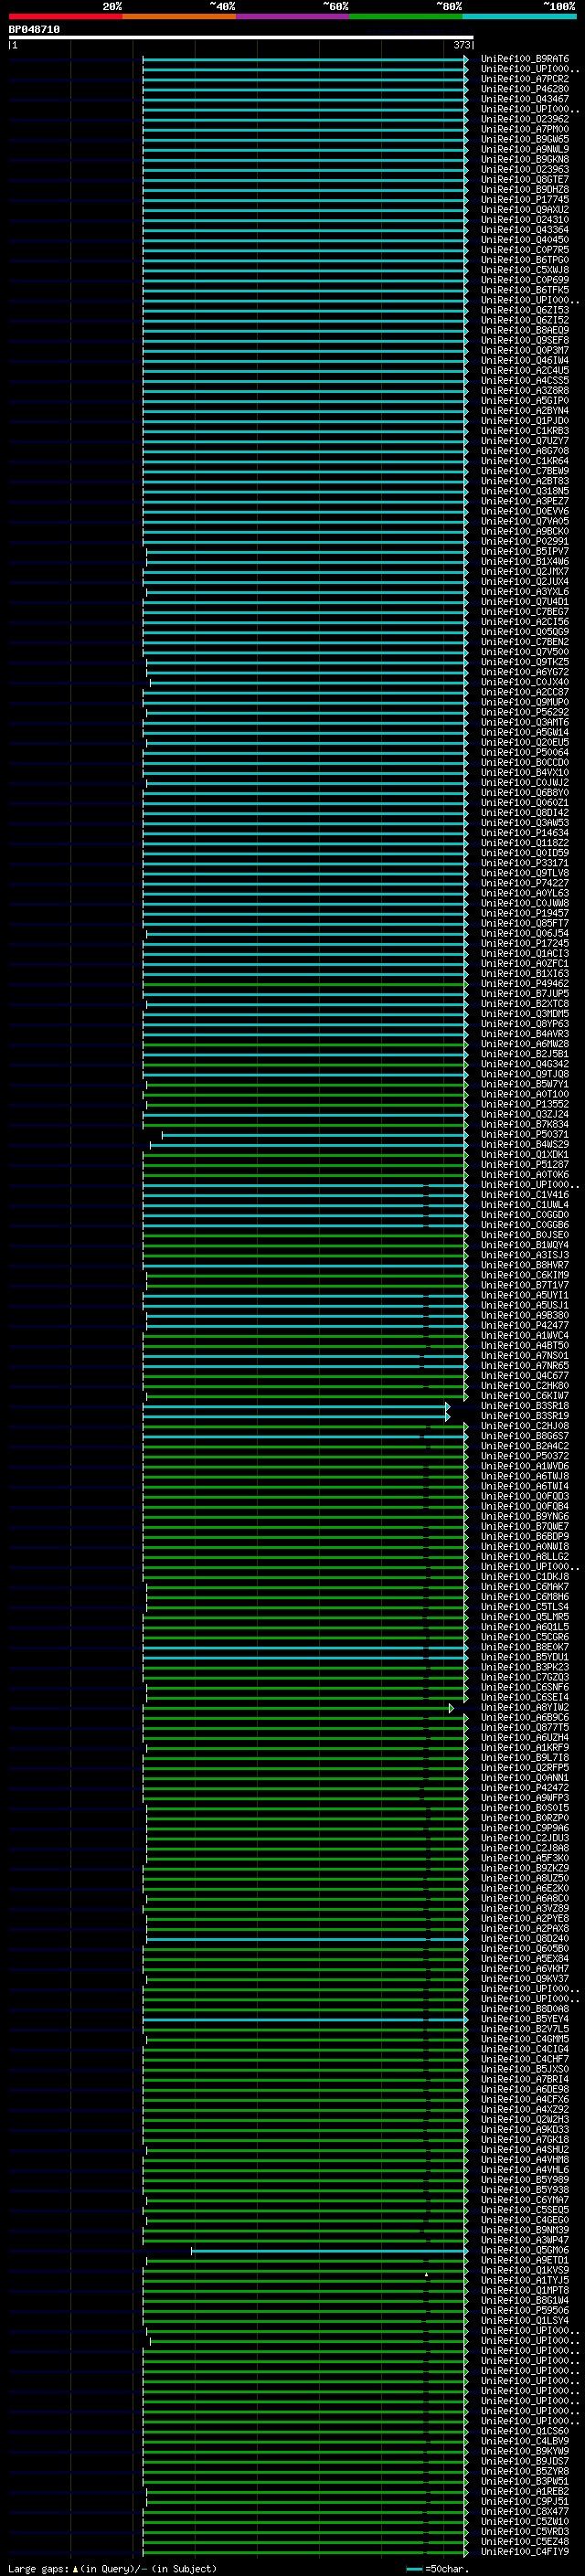Click the white query sequence bar
The width and height of the screenshot is (585, 2576).
pos(241,38)
